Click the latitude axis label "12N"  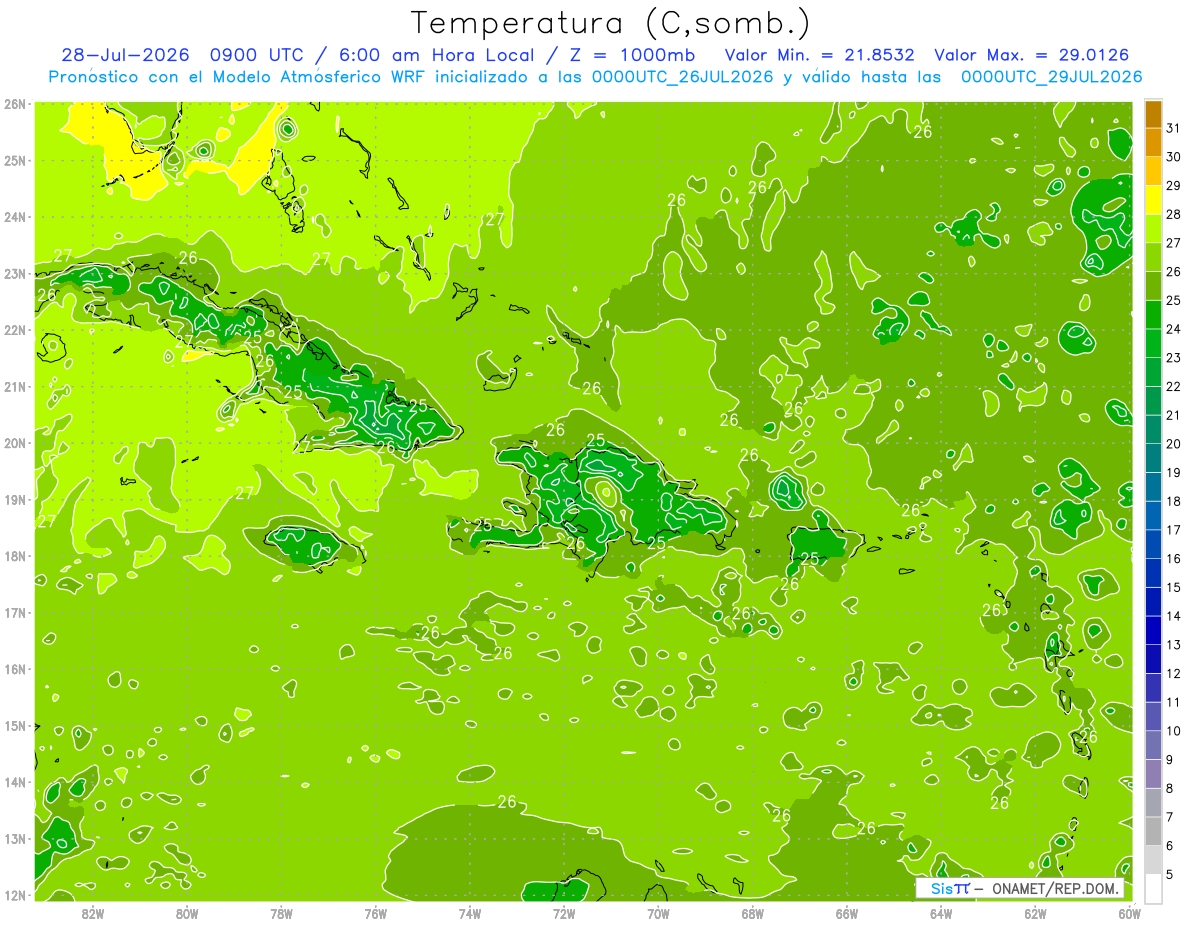coord(15,895)
